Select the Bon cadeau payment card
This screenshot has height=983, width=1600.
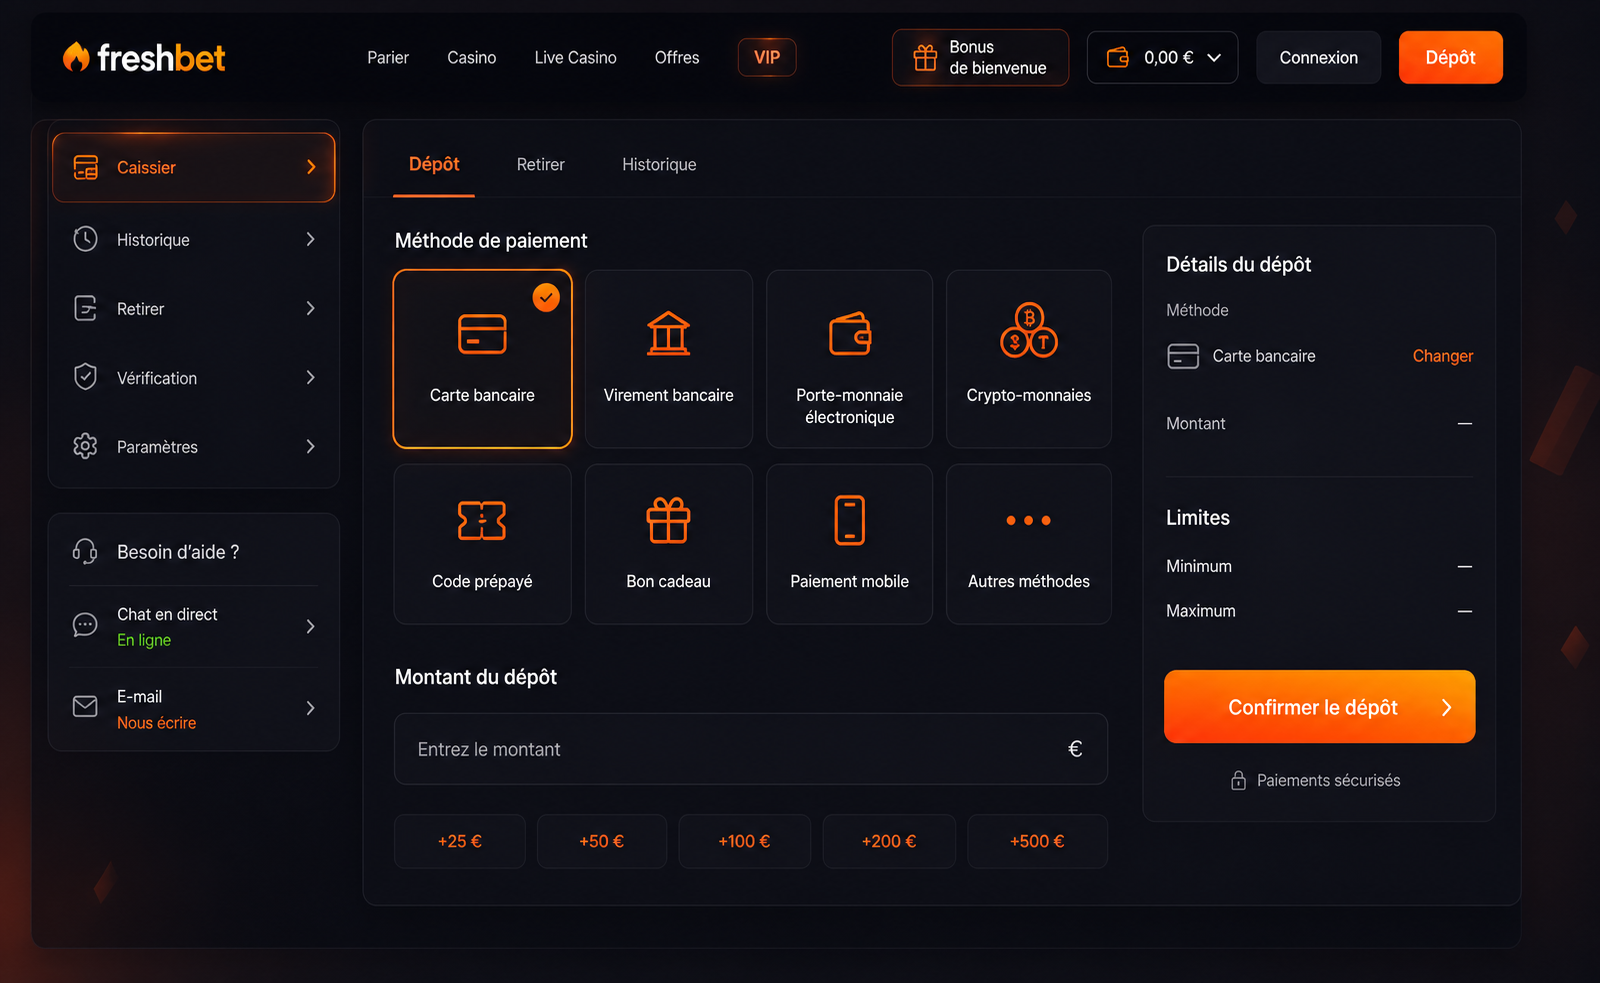click(668, 544)
